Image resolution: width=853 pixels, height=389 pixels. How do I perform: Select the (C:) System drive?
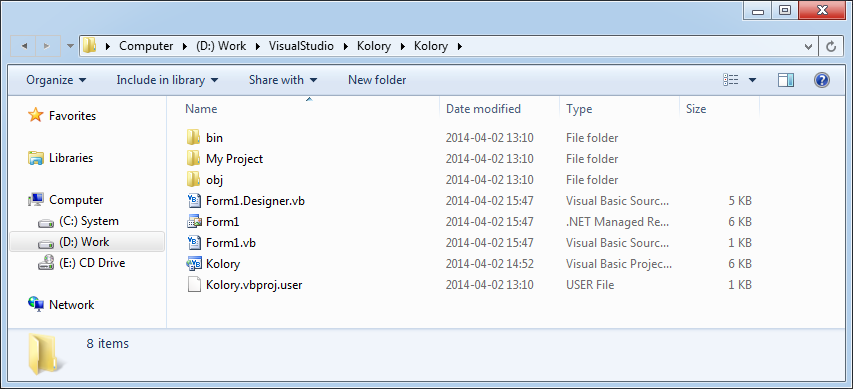coord(89,221)
